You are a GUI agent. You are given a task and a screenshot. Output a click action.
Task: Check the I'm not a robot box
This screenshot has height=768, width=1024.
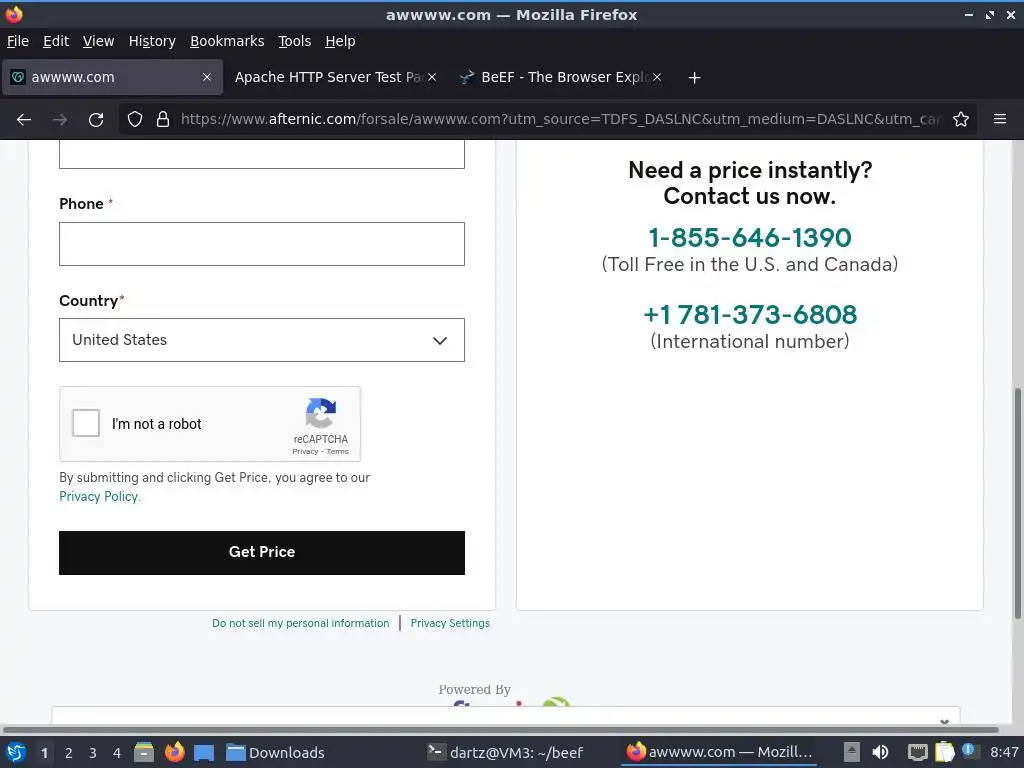pyautogui.click(x=86, y=423)
